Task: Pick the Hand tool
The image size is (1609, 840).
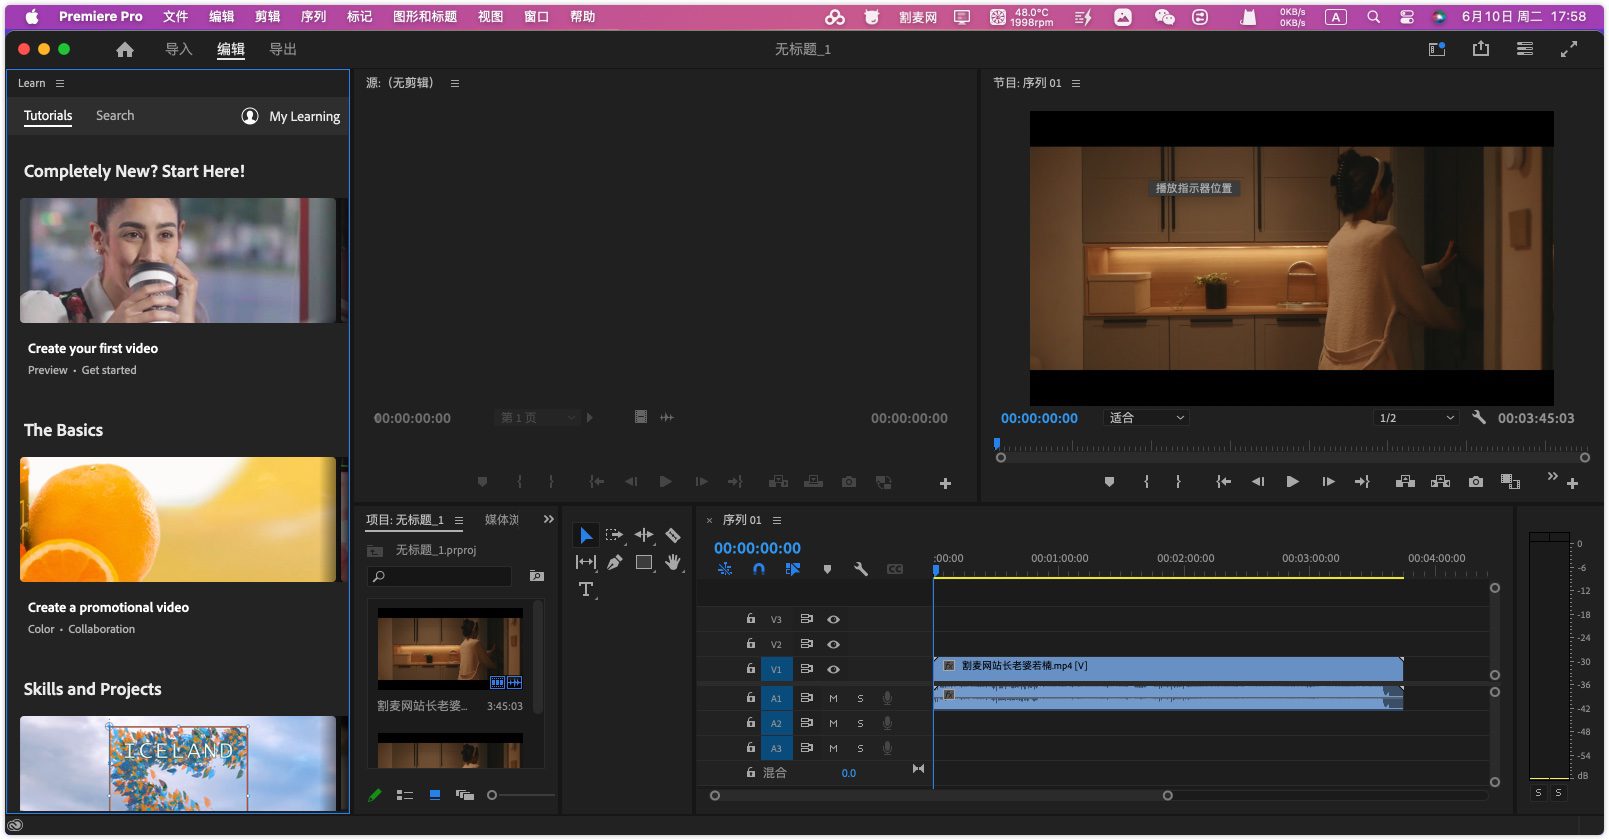Action: coord(673,562)
